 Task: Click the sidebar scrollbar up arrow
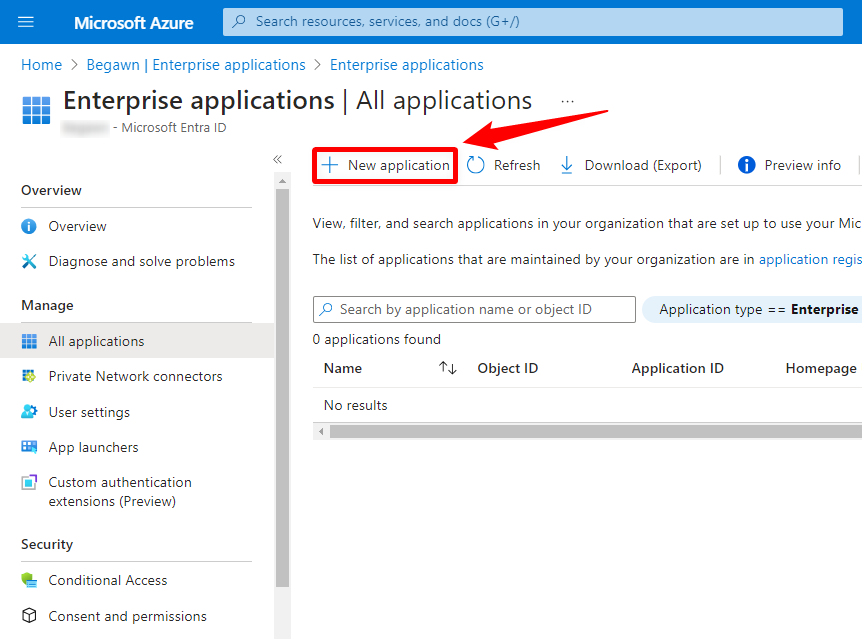[283, 181]
